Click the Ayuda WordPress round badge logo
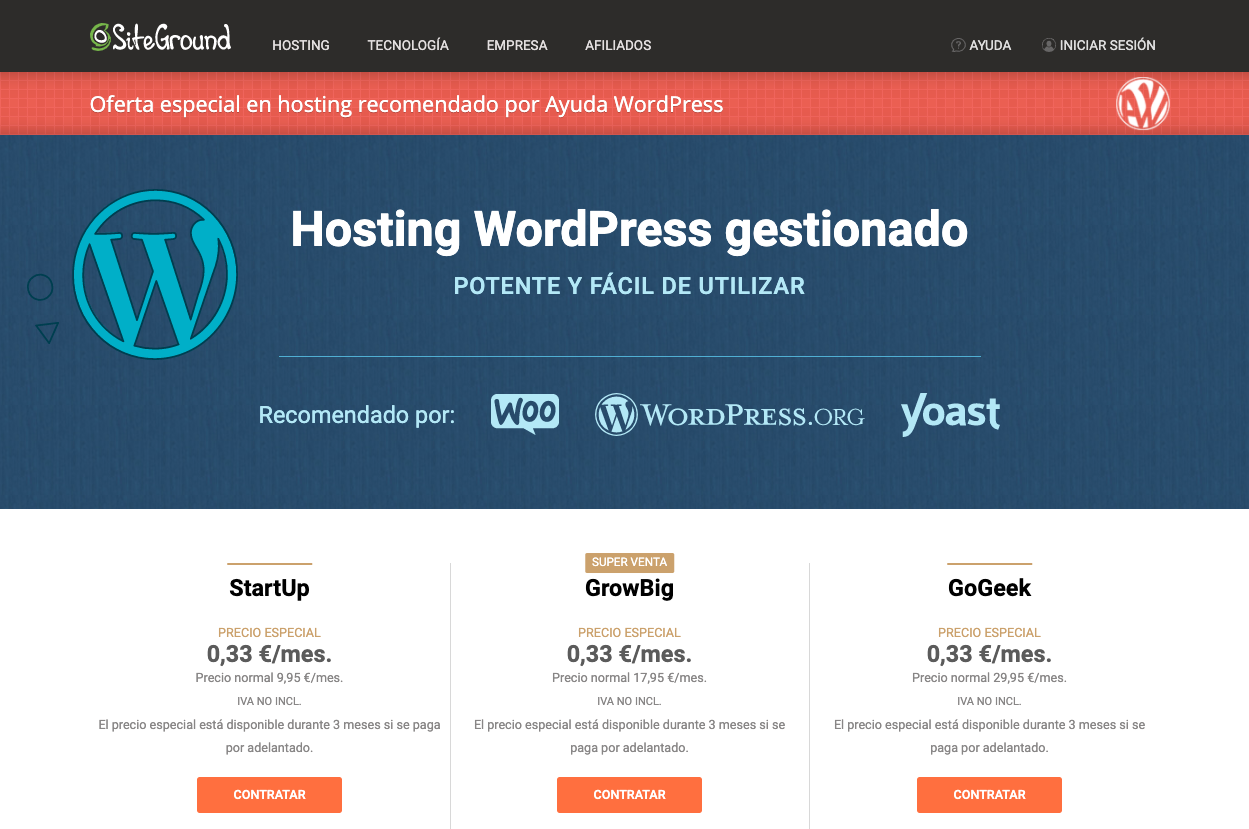The height and width of the screenshot is (829, 1249). (1142, 104)
